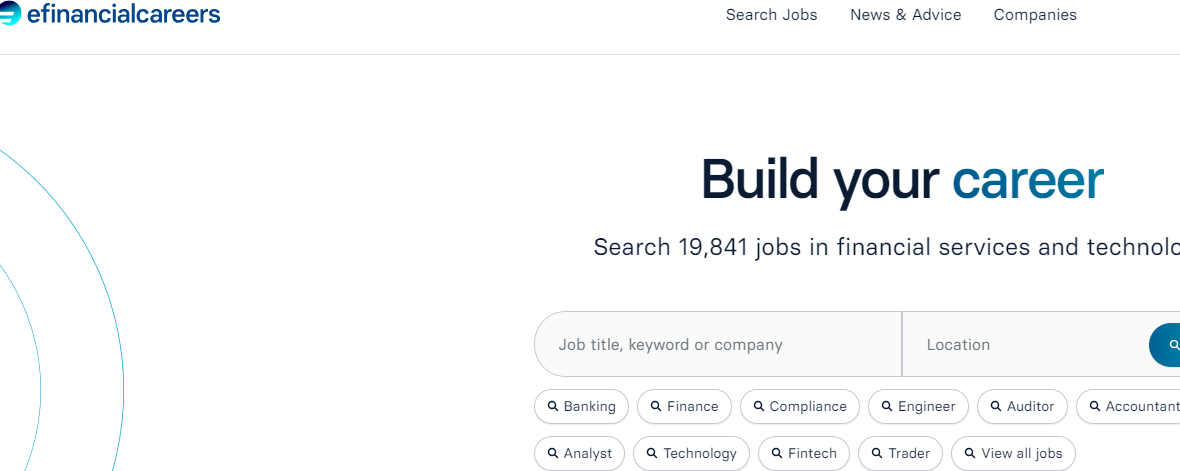Open the Search Jobs menu item
Viewport: 1180px width, 471px height.
point(771,15)
